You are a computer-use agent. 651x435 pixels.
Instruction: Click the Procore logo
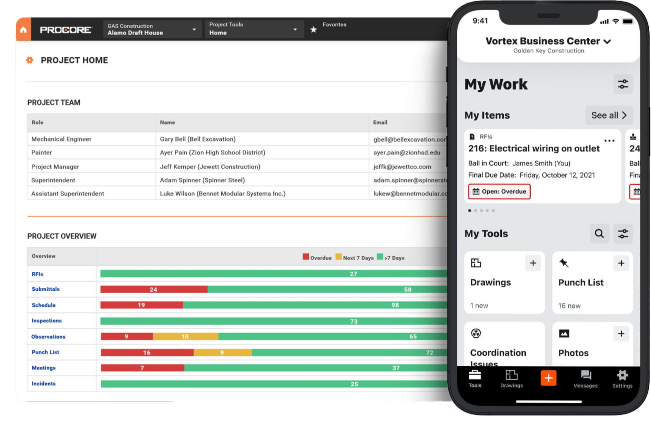[66, 30]
